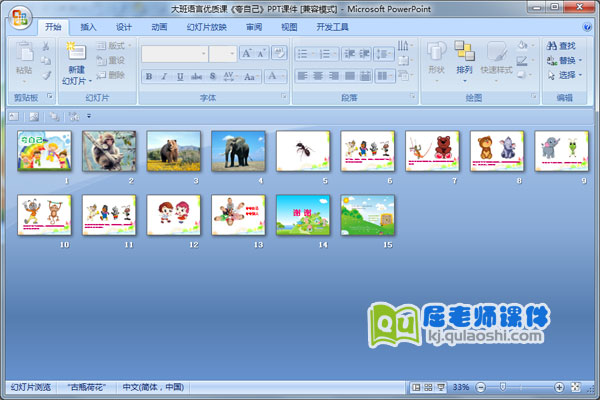Open the Slide Show ribbon tab
The width and height of the screenshot is (600, 400).
click(206, 27)
